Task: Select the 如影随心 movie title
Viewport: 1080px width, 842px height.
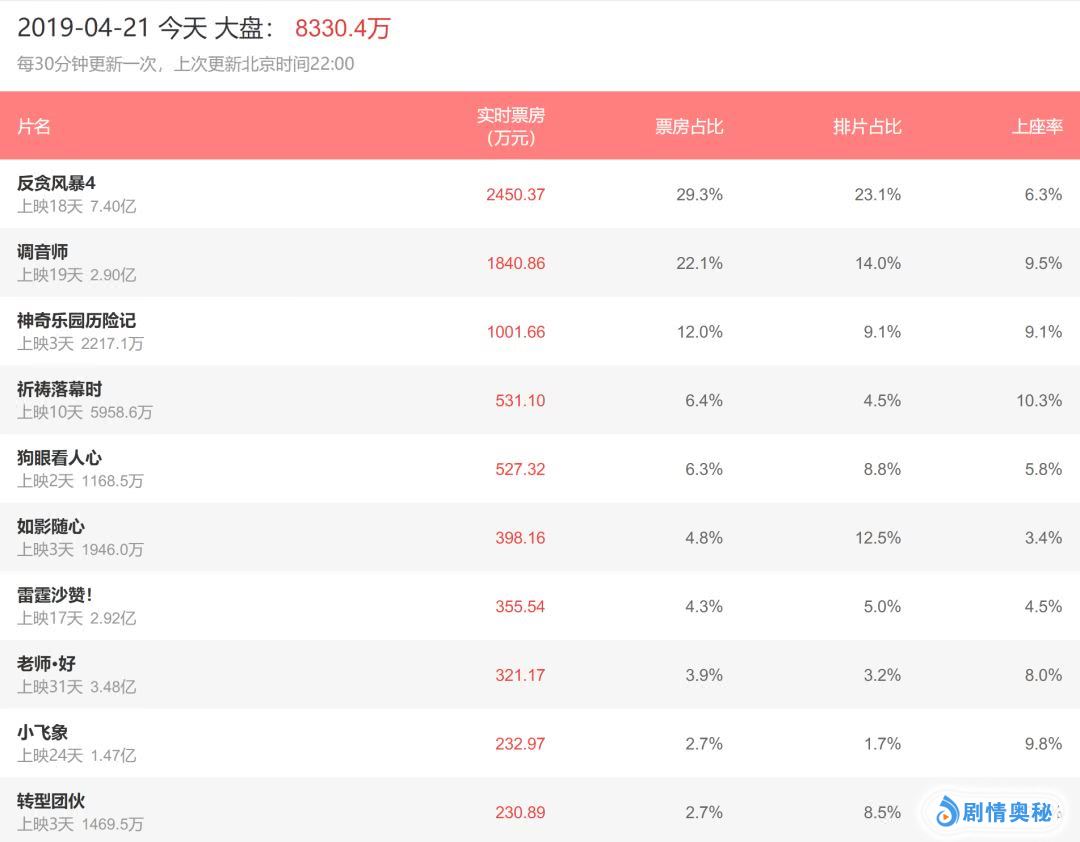Action: (51, 527)
